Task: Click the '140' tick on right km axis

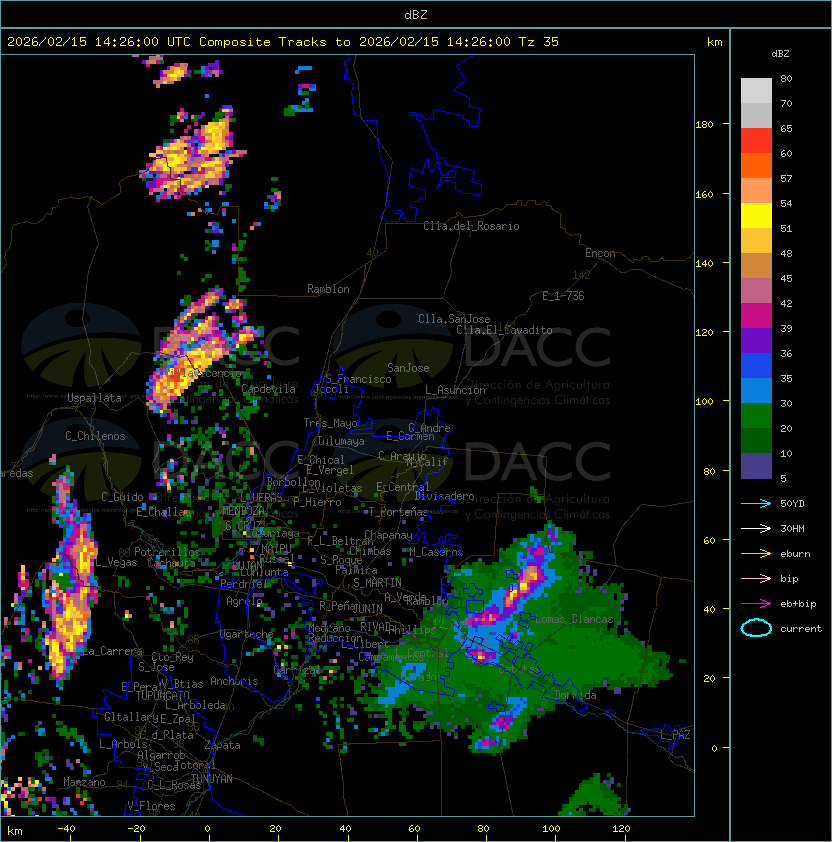Action: (704, 264)
